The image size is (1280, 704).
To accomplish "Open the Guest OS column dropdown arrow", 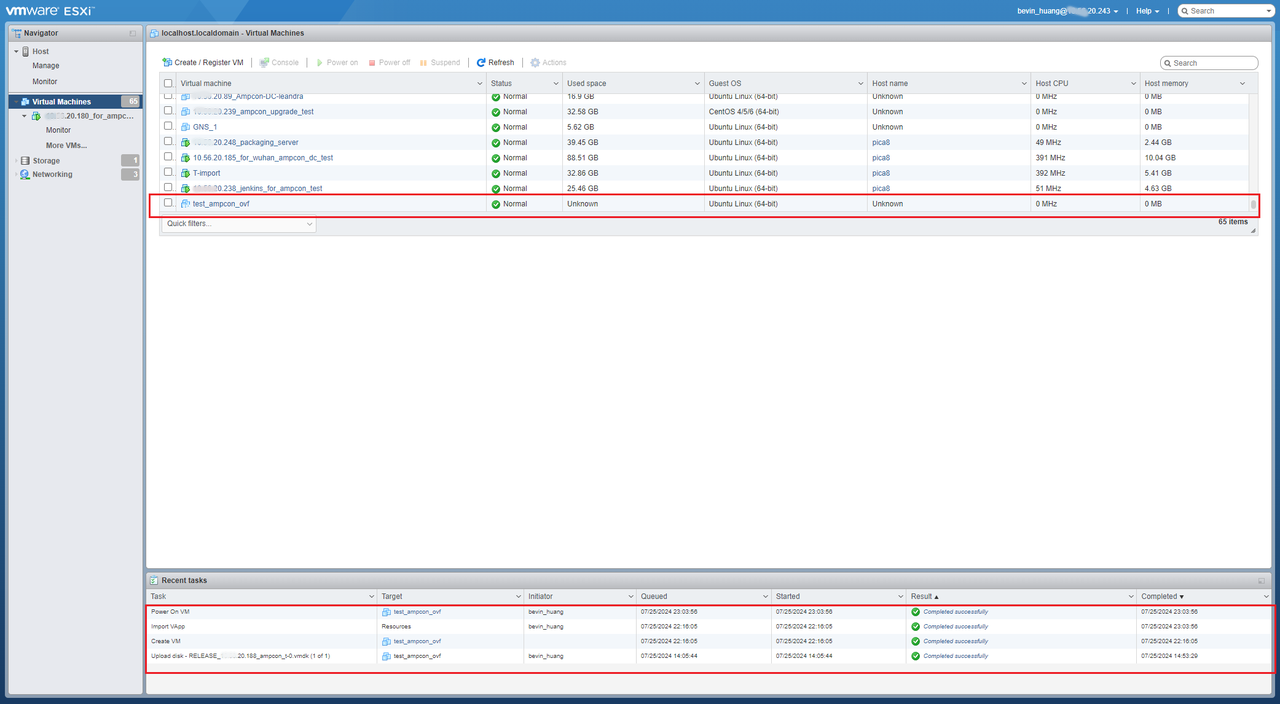I will coord(861,83).
